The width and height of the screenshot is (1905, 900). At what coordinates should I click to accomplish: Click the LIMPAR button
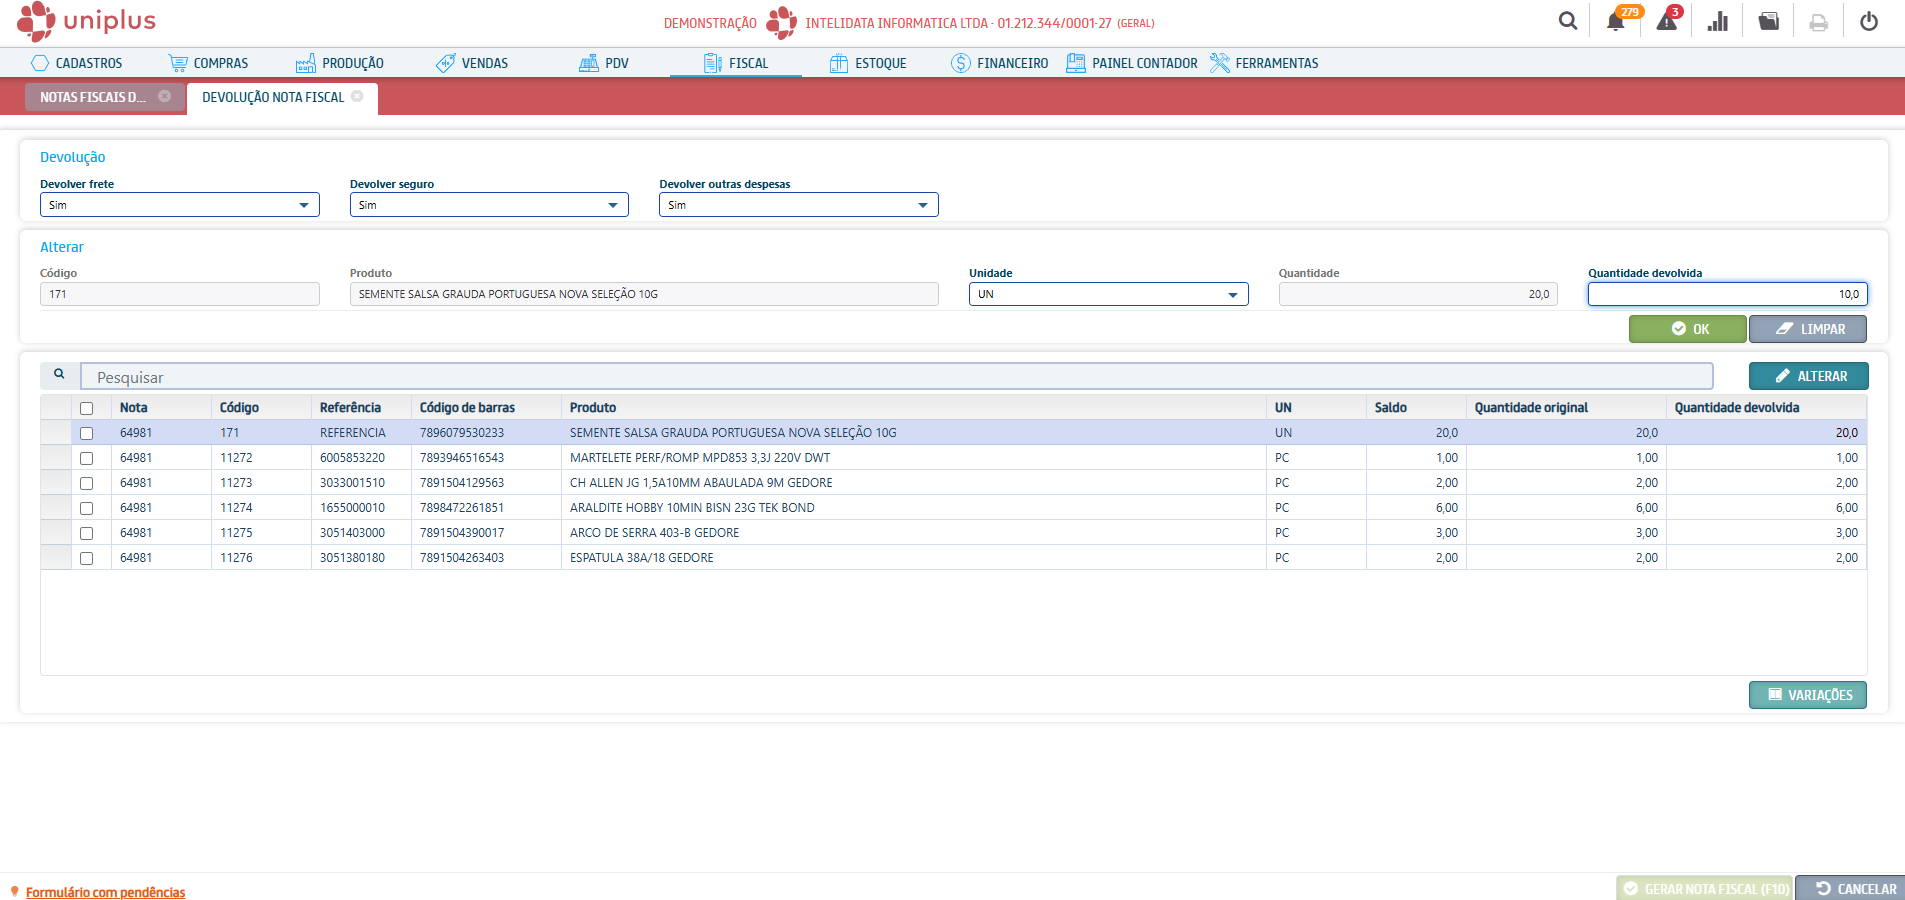click(x=1808, y=329)
